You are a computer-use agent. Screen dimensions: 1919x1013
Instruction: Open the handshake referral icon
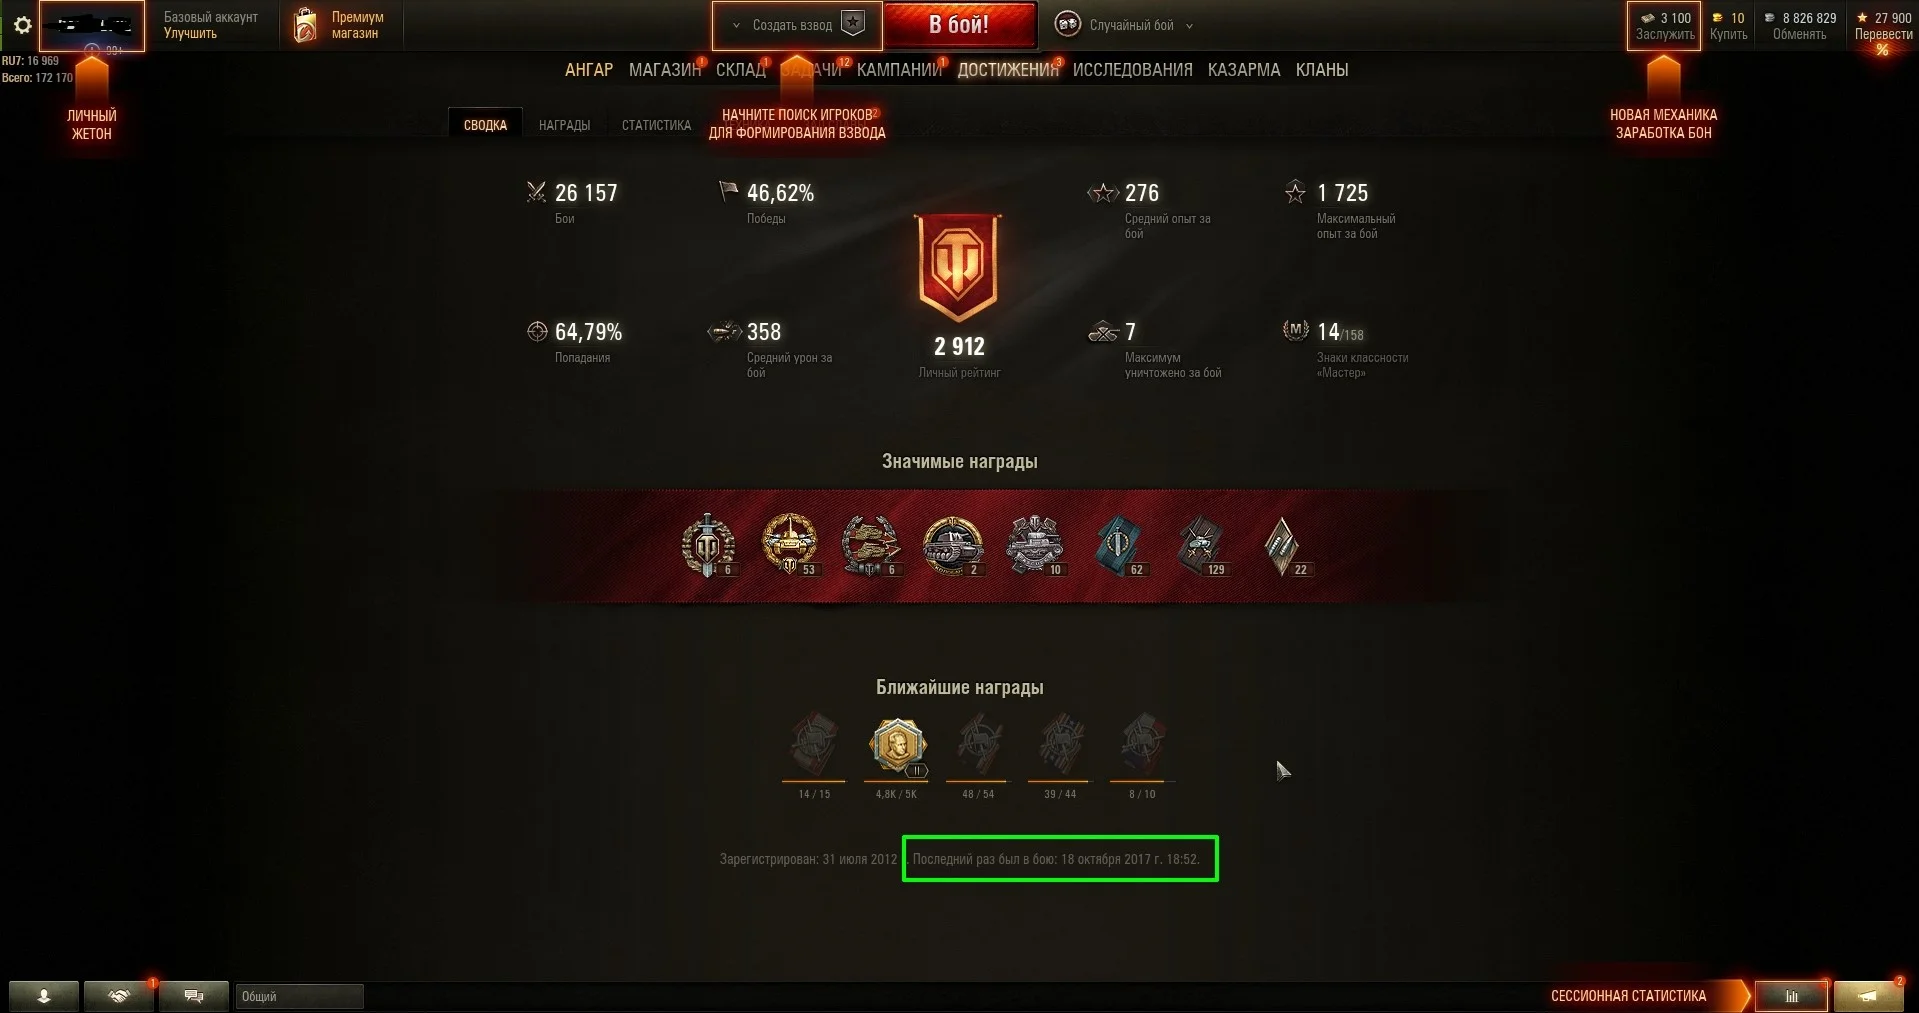(x=119, y=996)
